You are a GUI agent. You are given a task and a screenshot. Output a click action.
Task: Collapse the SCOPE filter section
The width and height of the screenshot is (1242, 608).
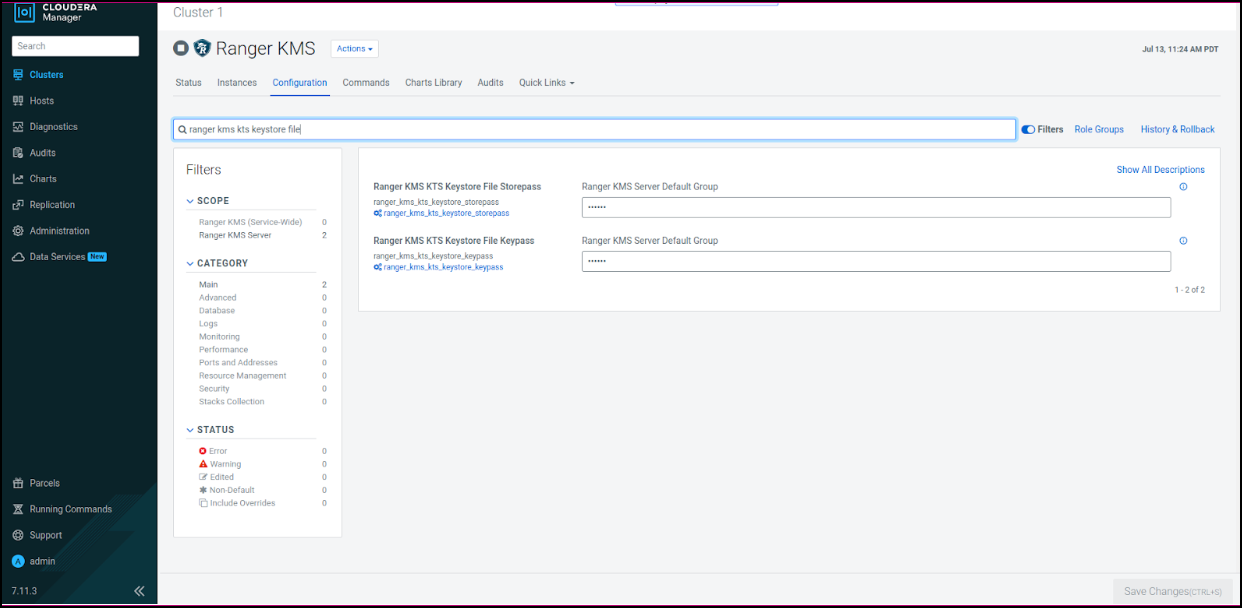[191, 201]
